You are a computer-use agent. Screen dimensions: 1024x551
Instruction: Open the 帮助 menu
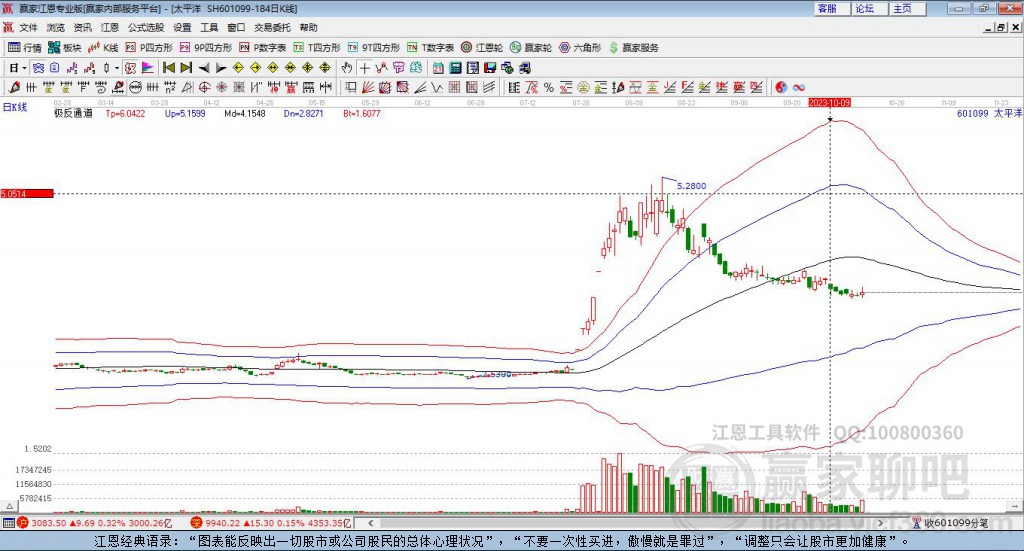(308, 27)
